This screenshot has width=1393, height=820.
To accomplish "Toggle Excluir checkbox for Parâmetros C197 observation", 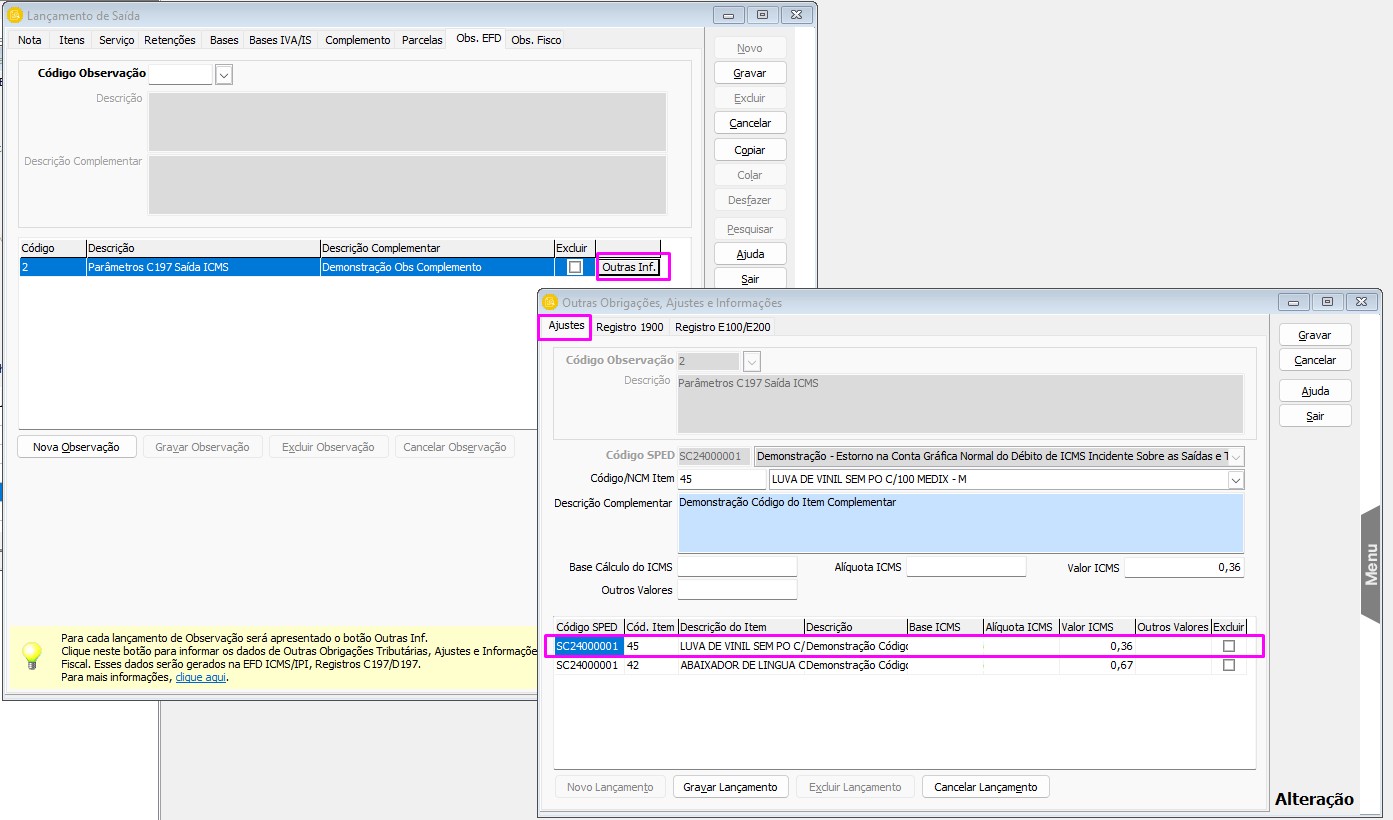I will (x=574, y=267).
